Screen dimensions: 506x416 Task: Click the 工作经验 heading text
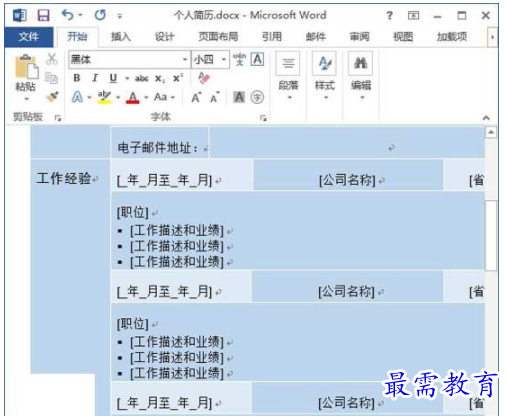click(64, 179)
